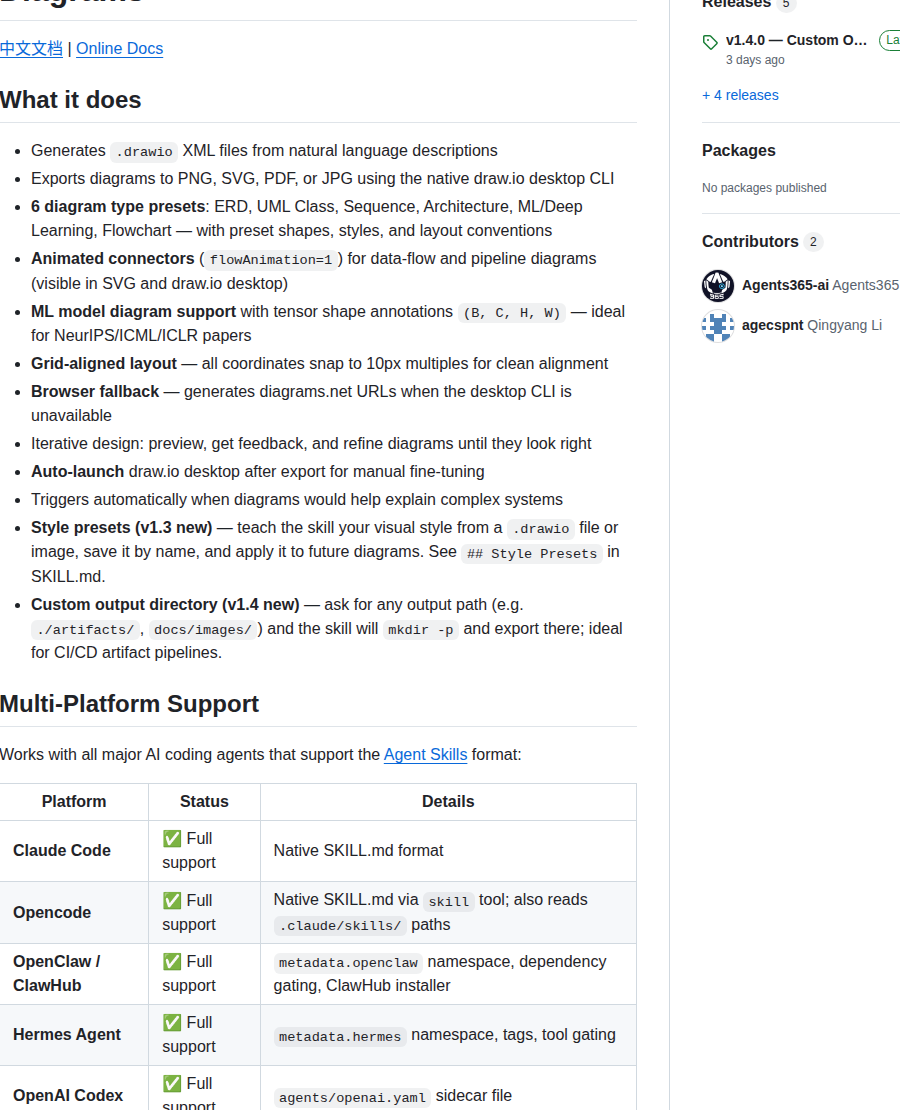
Task: Open the agecspnt Qingyang Li contributor link
Action: click(812, 325)
